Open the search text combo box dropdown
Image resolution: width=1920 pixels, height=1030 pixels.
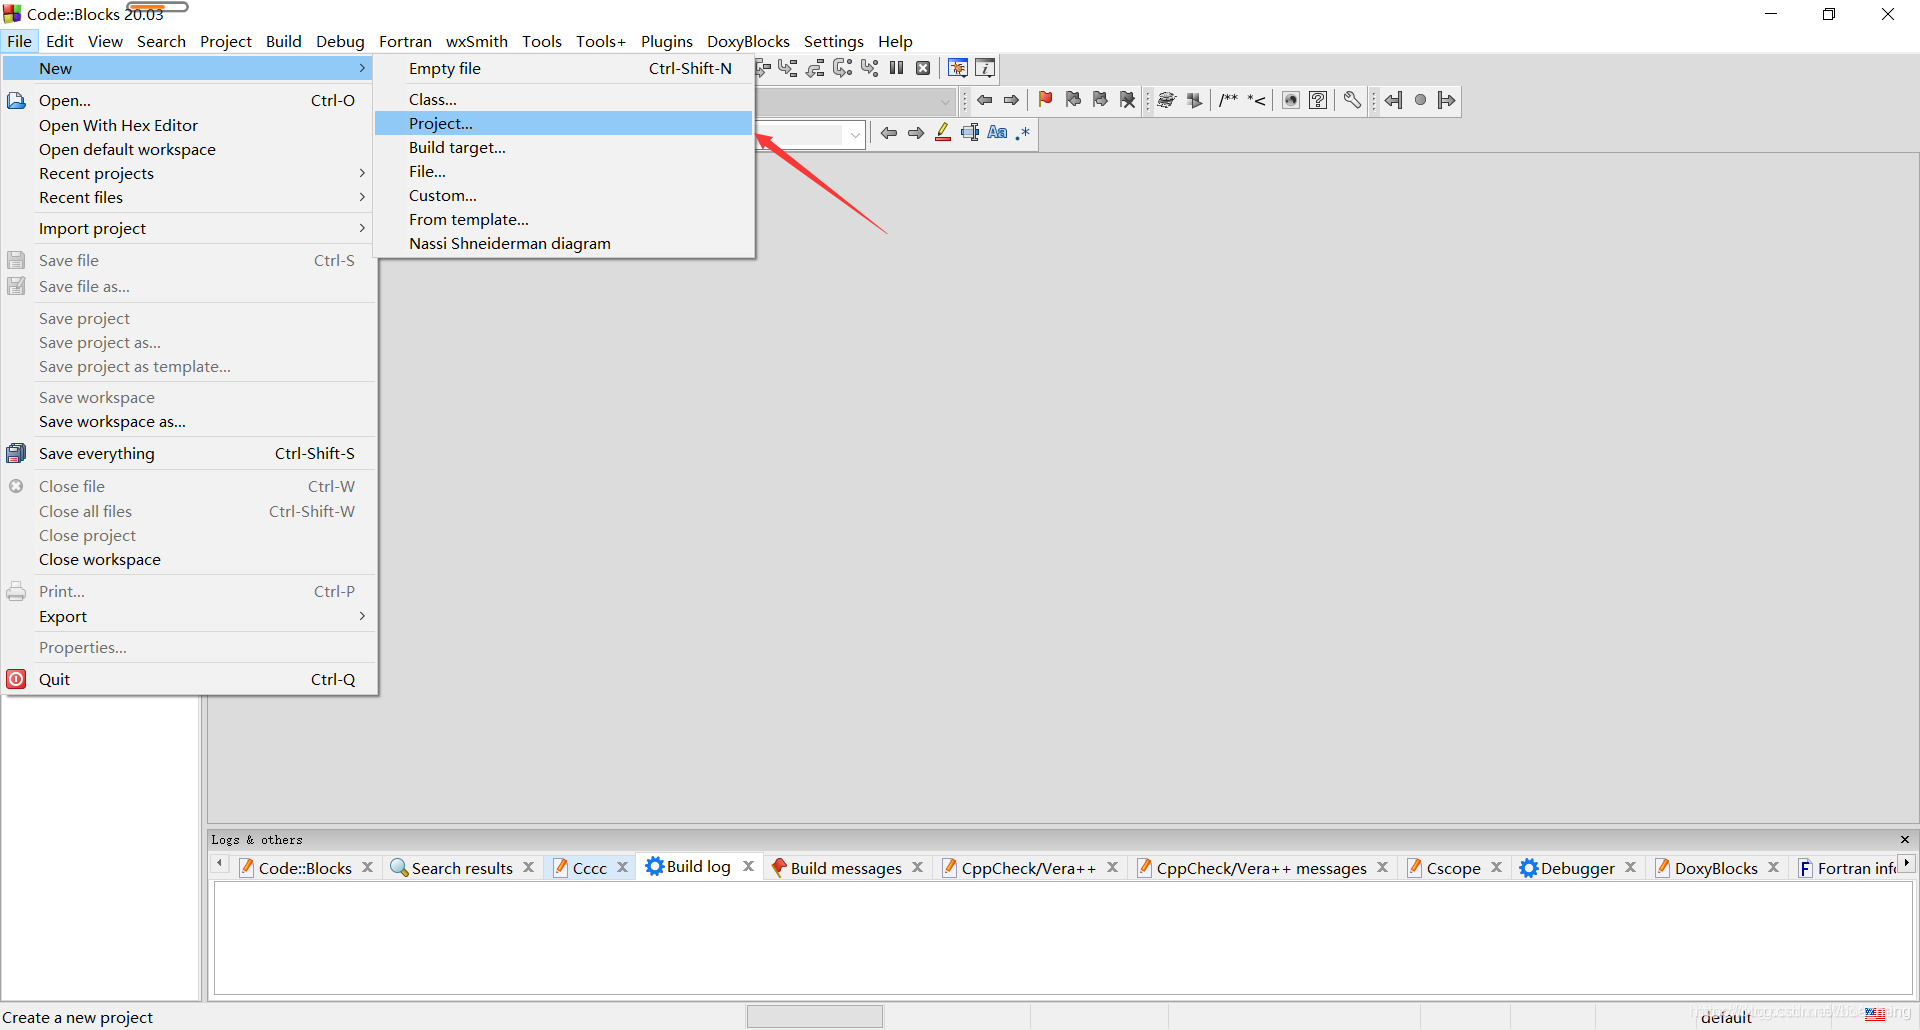click(x=855, y=134)
